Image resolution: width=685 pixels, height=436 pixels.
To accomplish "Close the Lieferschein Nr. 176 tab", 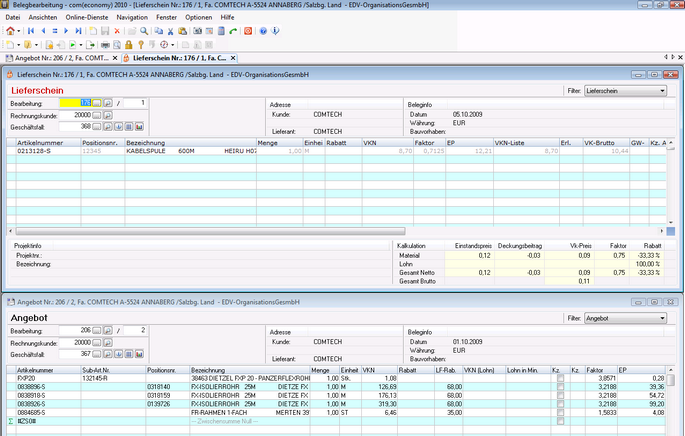I will [x=233, y=58].
